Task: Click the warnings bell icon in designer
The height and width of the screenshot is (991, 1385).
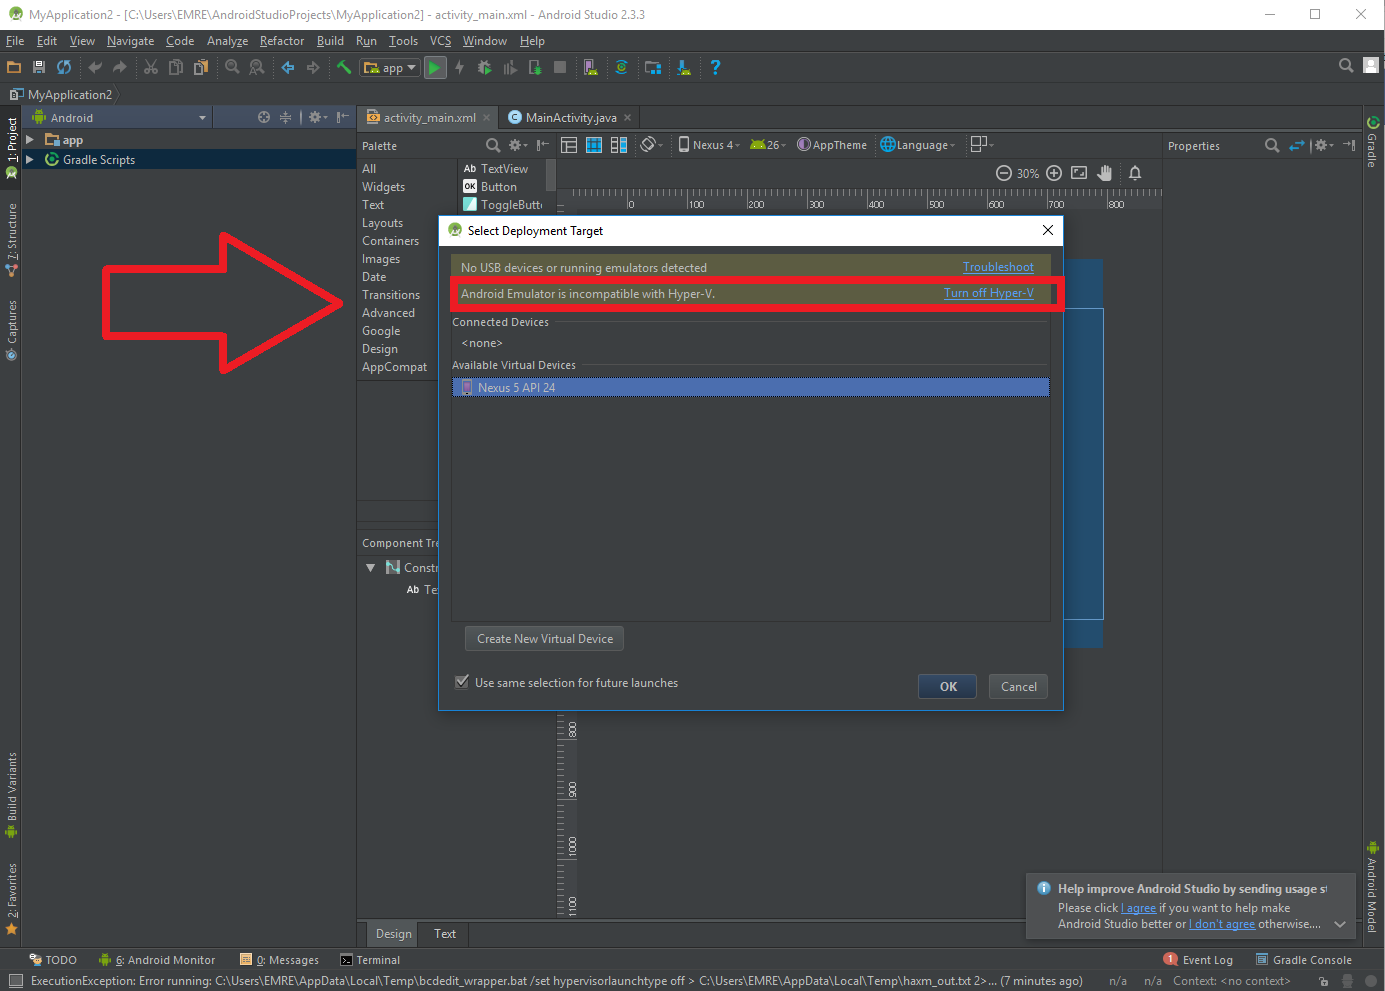Action: pos(1135,173)
